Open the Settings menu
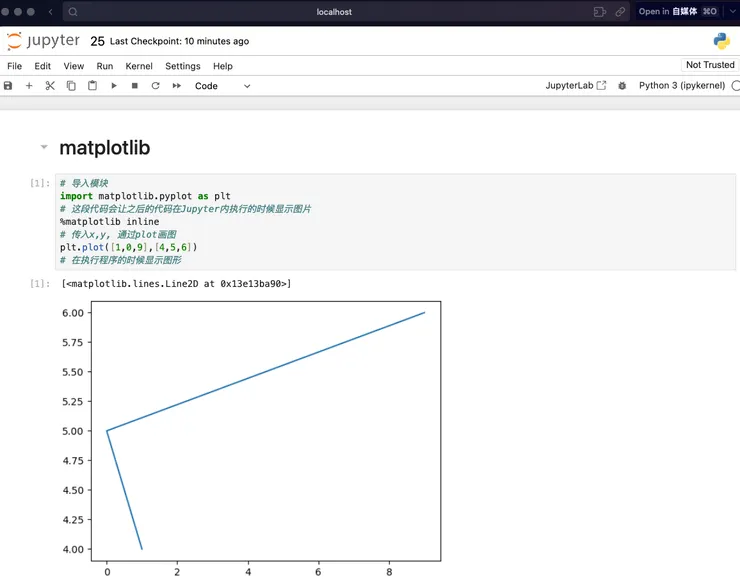740x588 pixels. click(182, 66)
